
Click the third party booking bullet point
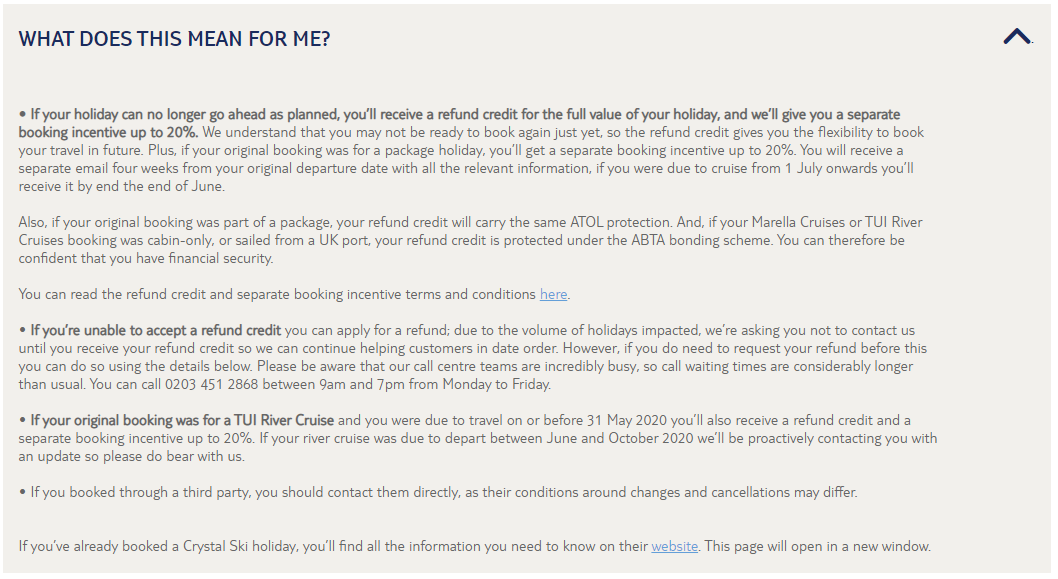pyautogui.click(x=438, y=493)
